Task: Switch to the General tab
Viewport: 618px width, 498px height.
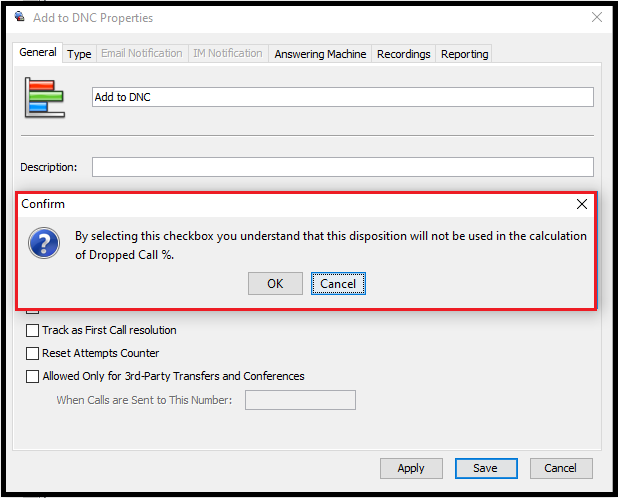Action: pos(38,52)
